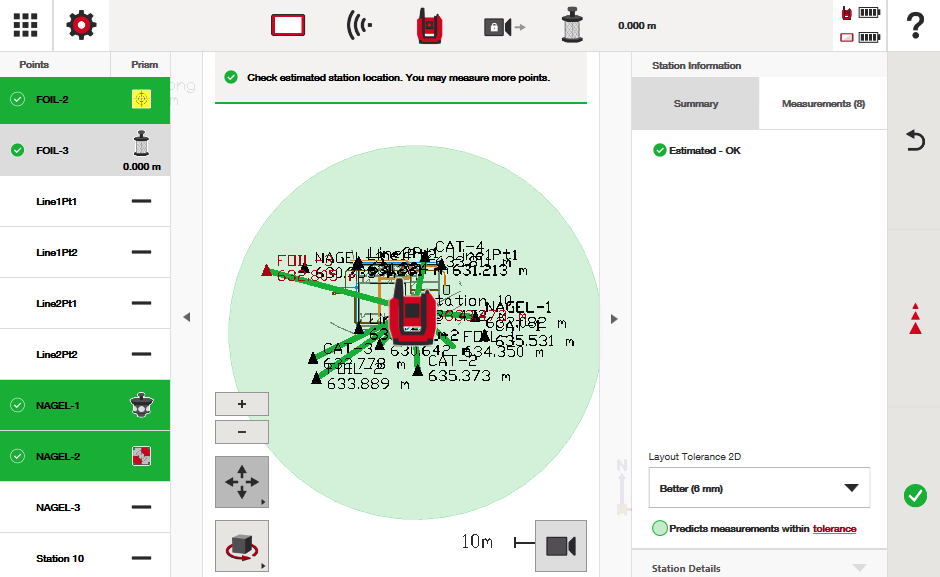The image size is (940, 577).
Task: Select the Line1Pt1 point row
Action: click(85, 201)
